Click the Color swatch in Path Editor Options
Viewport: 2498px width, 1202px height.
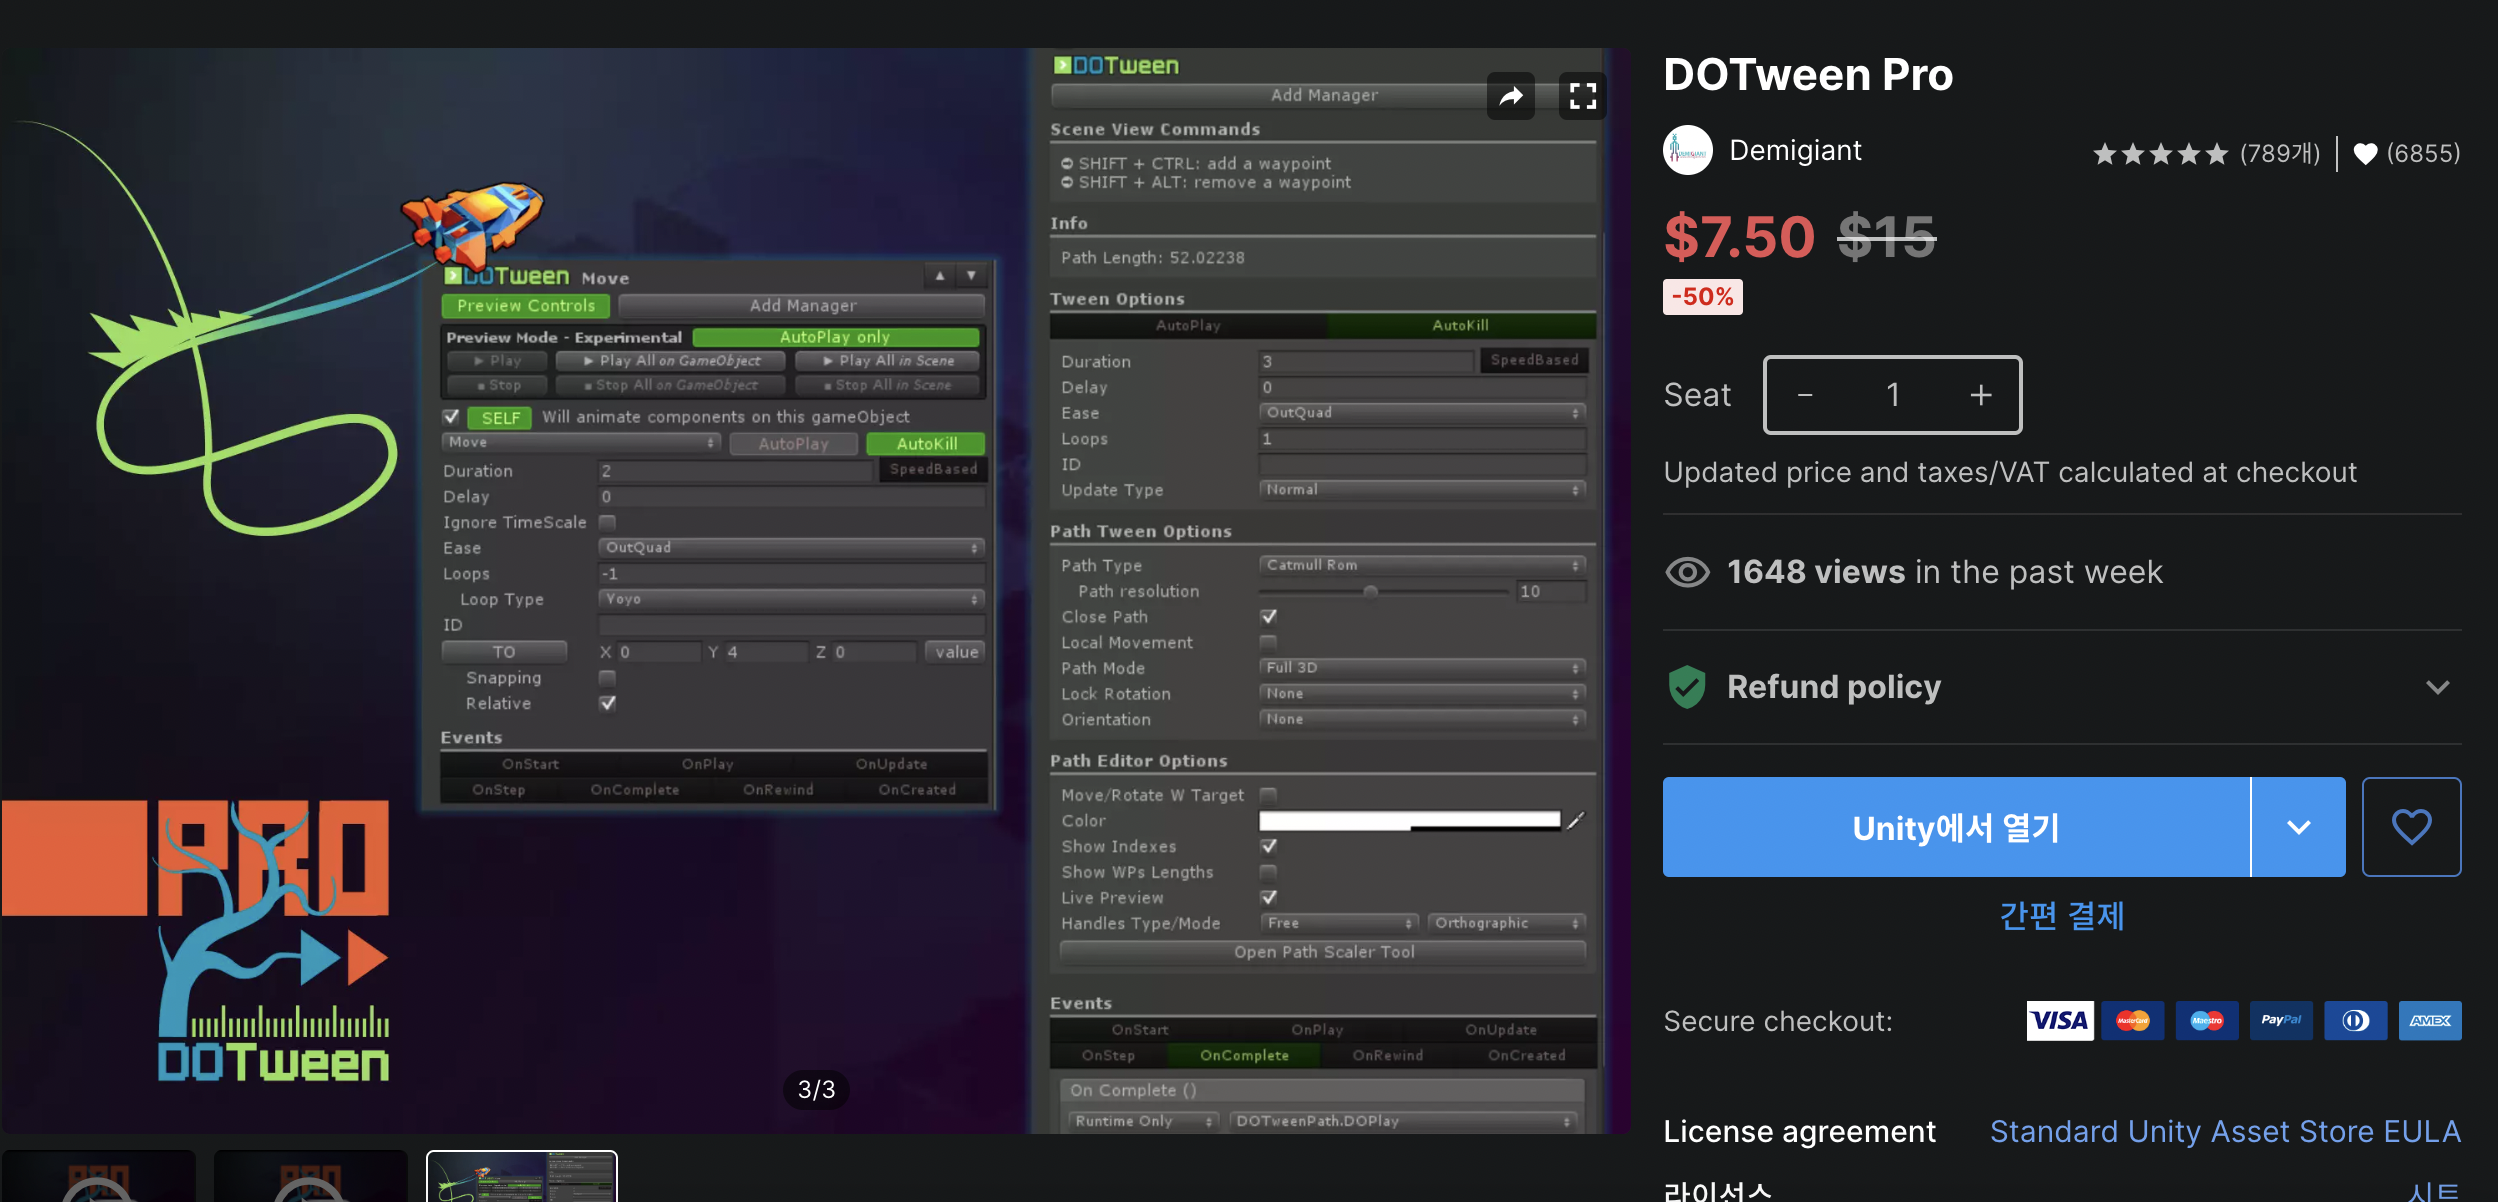[1410, 820]
